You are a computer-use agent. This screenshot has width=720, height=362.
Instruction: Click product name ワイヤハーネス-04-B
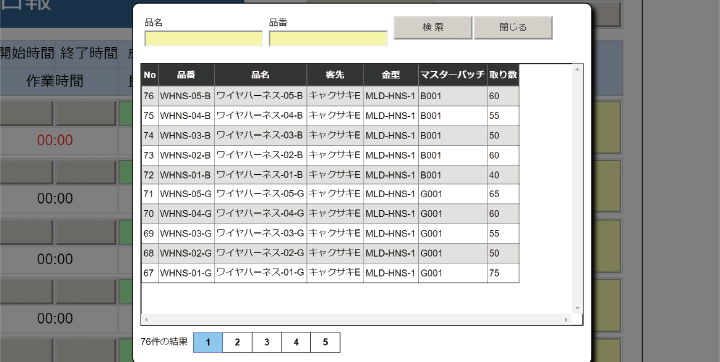point(259,116)
